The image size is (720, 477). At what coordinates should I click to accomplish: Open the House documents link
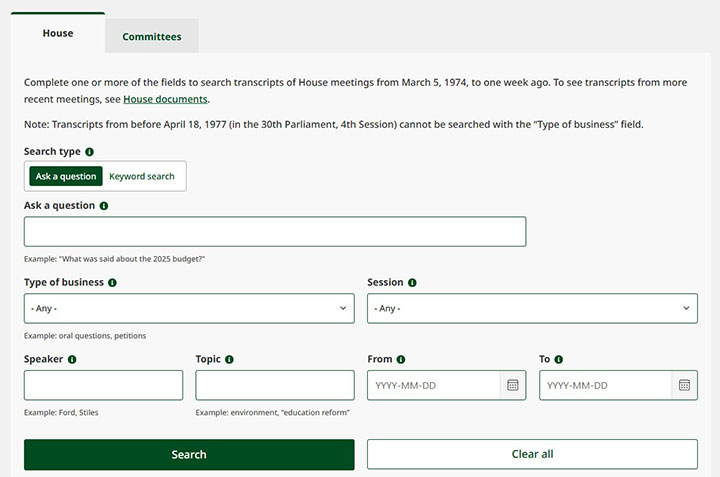point(165,99)
